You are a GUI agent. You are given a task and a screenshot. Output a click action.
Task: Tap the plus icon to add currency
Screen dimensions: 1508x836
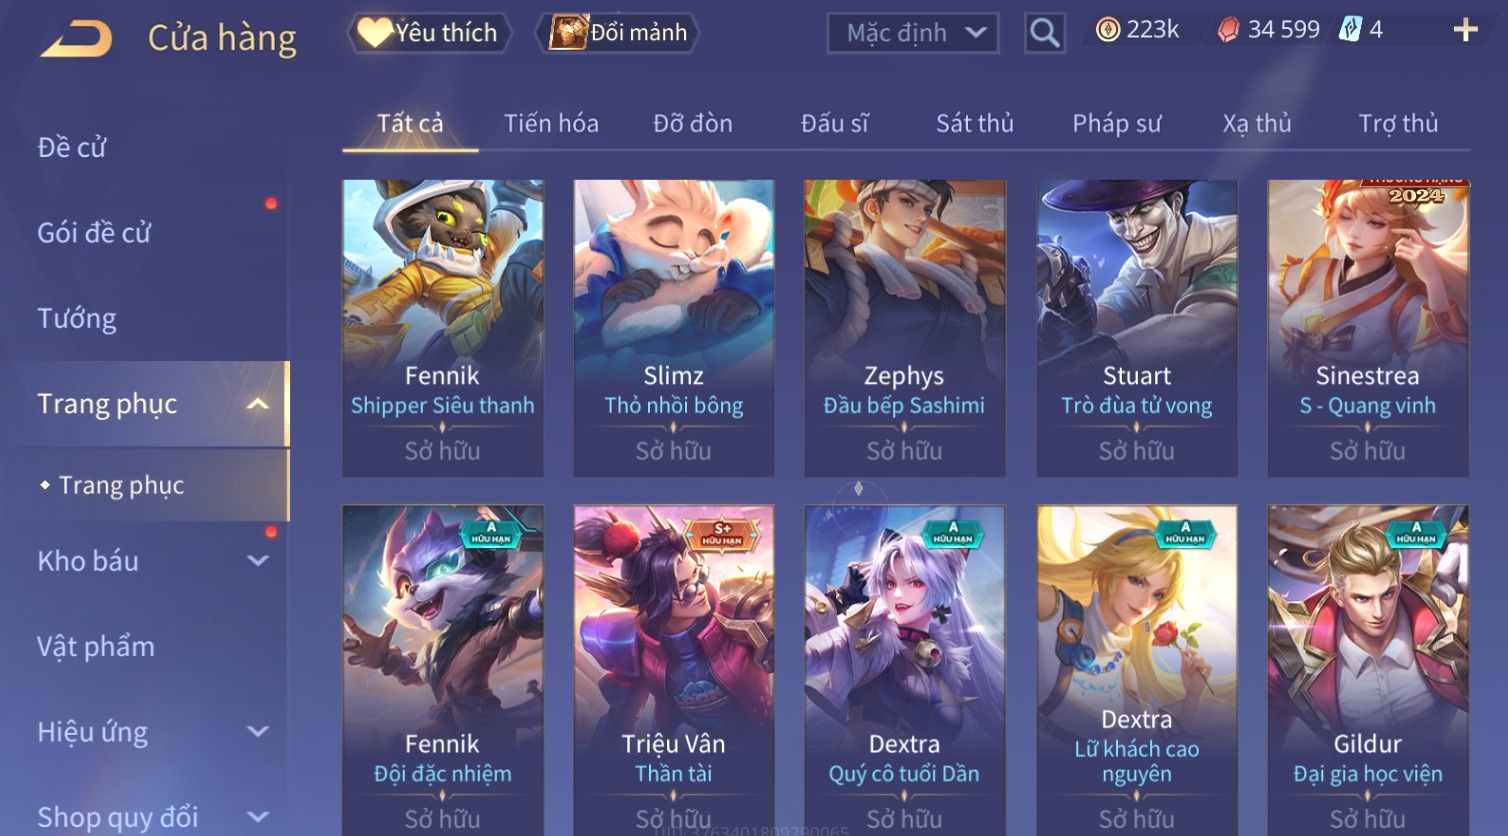pyautogui.click(x=1465, y=30)
